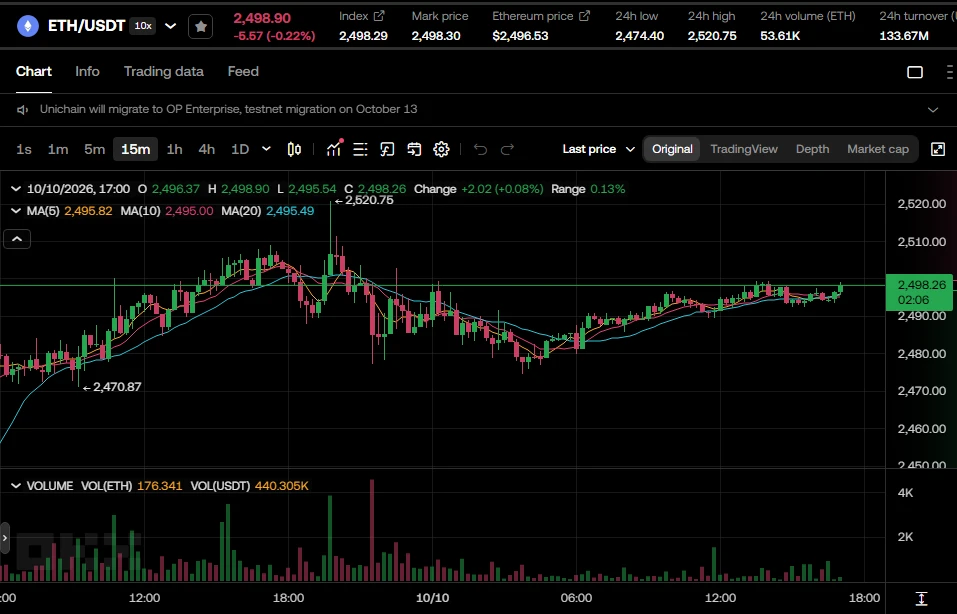957x614 pixels.
Task: Open the Unichain migration announcement
Action: pos(228,109)
